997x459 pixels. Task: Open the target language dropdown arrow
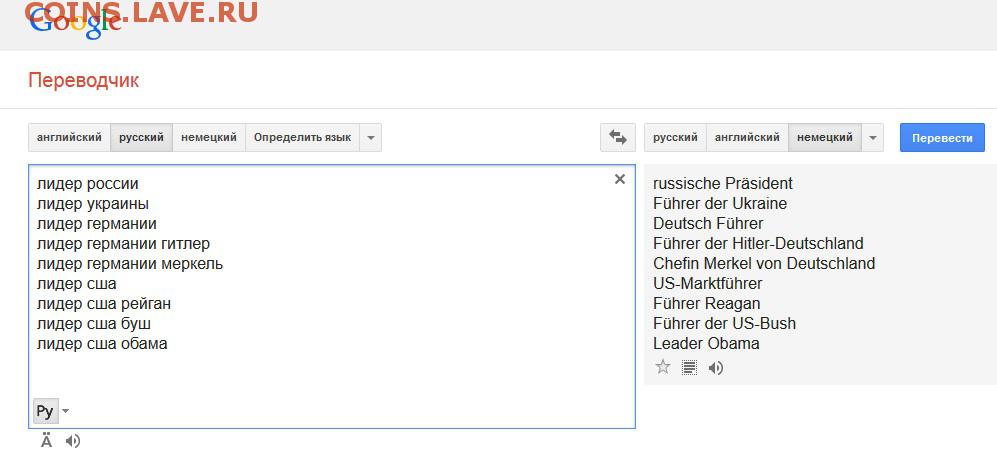tap(872, 137)
